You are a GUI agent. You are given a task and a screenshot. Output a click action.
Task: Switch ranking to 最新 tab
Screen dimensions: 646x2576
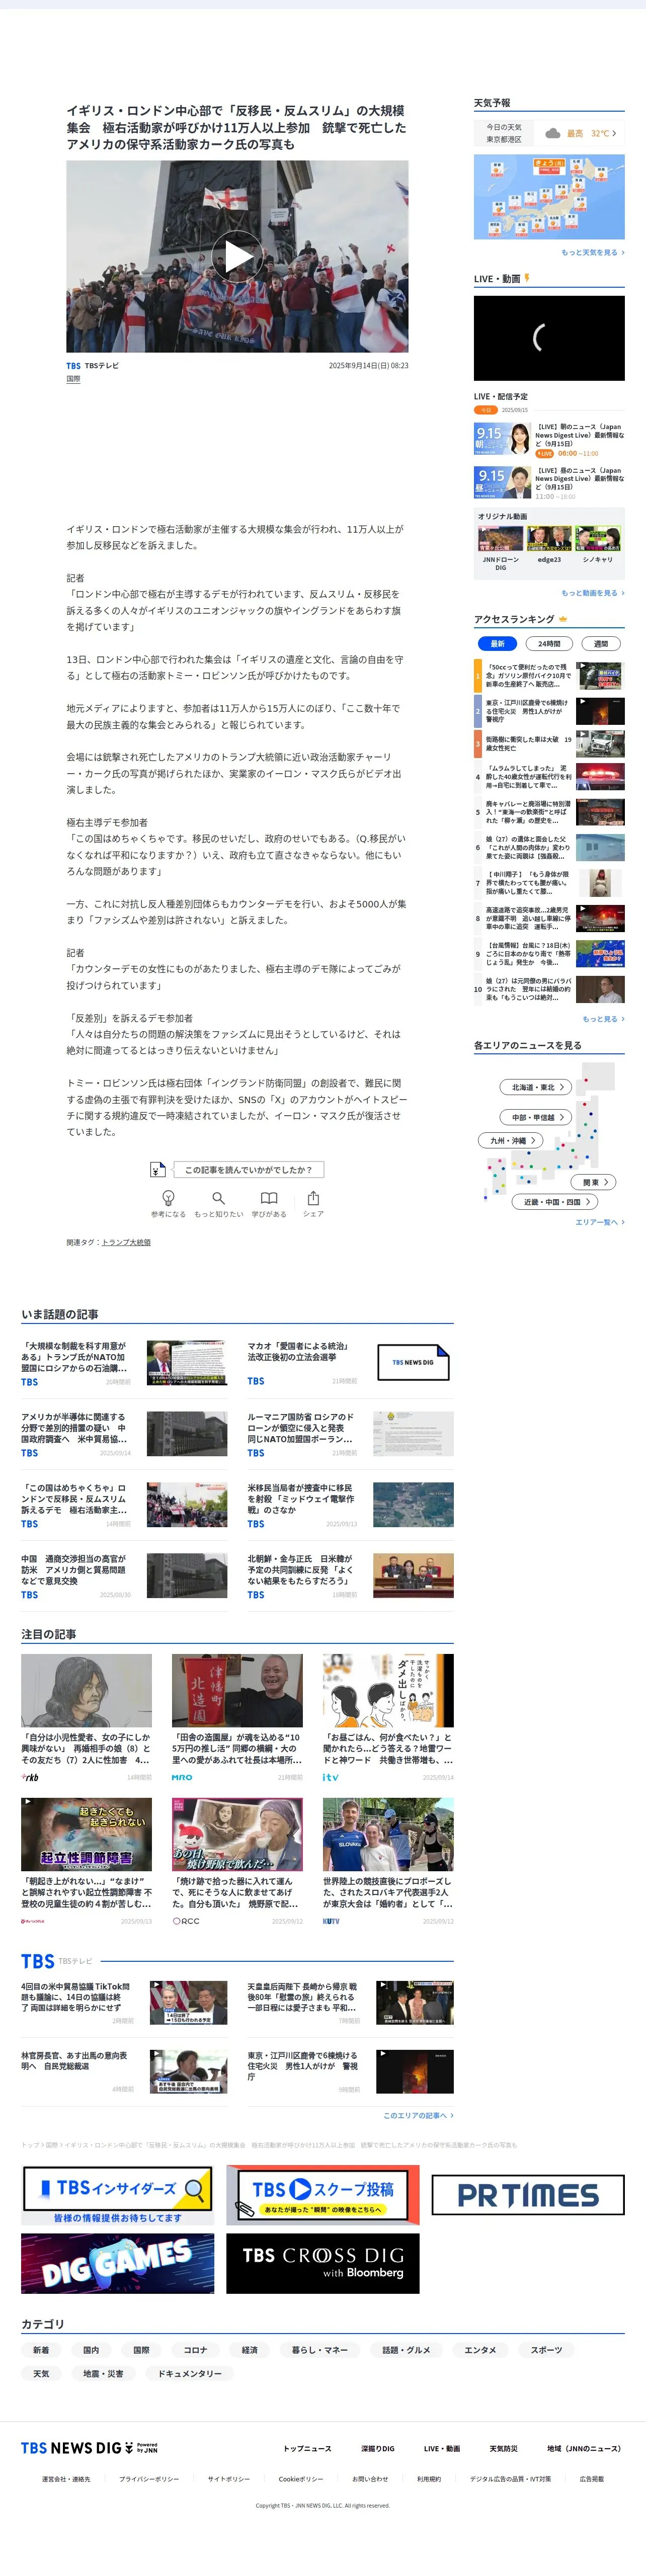pos(497,644)
